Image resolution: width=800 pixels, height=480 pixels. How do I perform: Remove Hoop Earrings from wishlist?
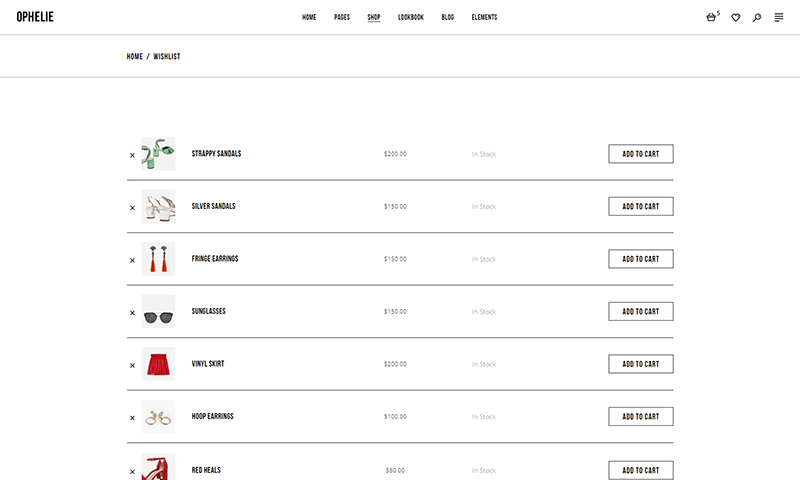132,418
